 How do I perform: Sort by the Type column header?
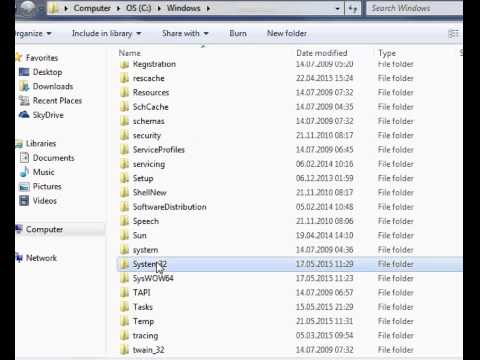(x=387, y=53)
